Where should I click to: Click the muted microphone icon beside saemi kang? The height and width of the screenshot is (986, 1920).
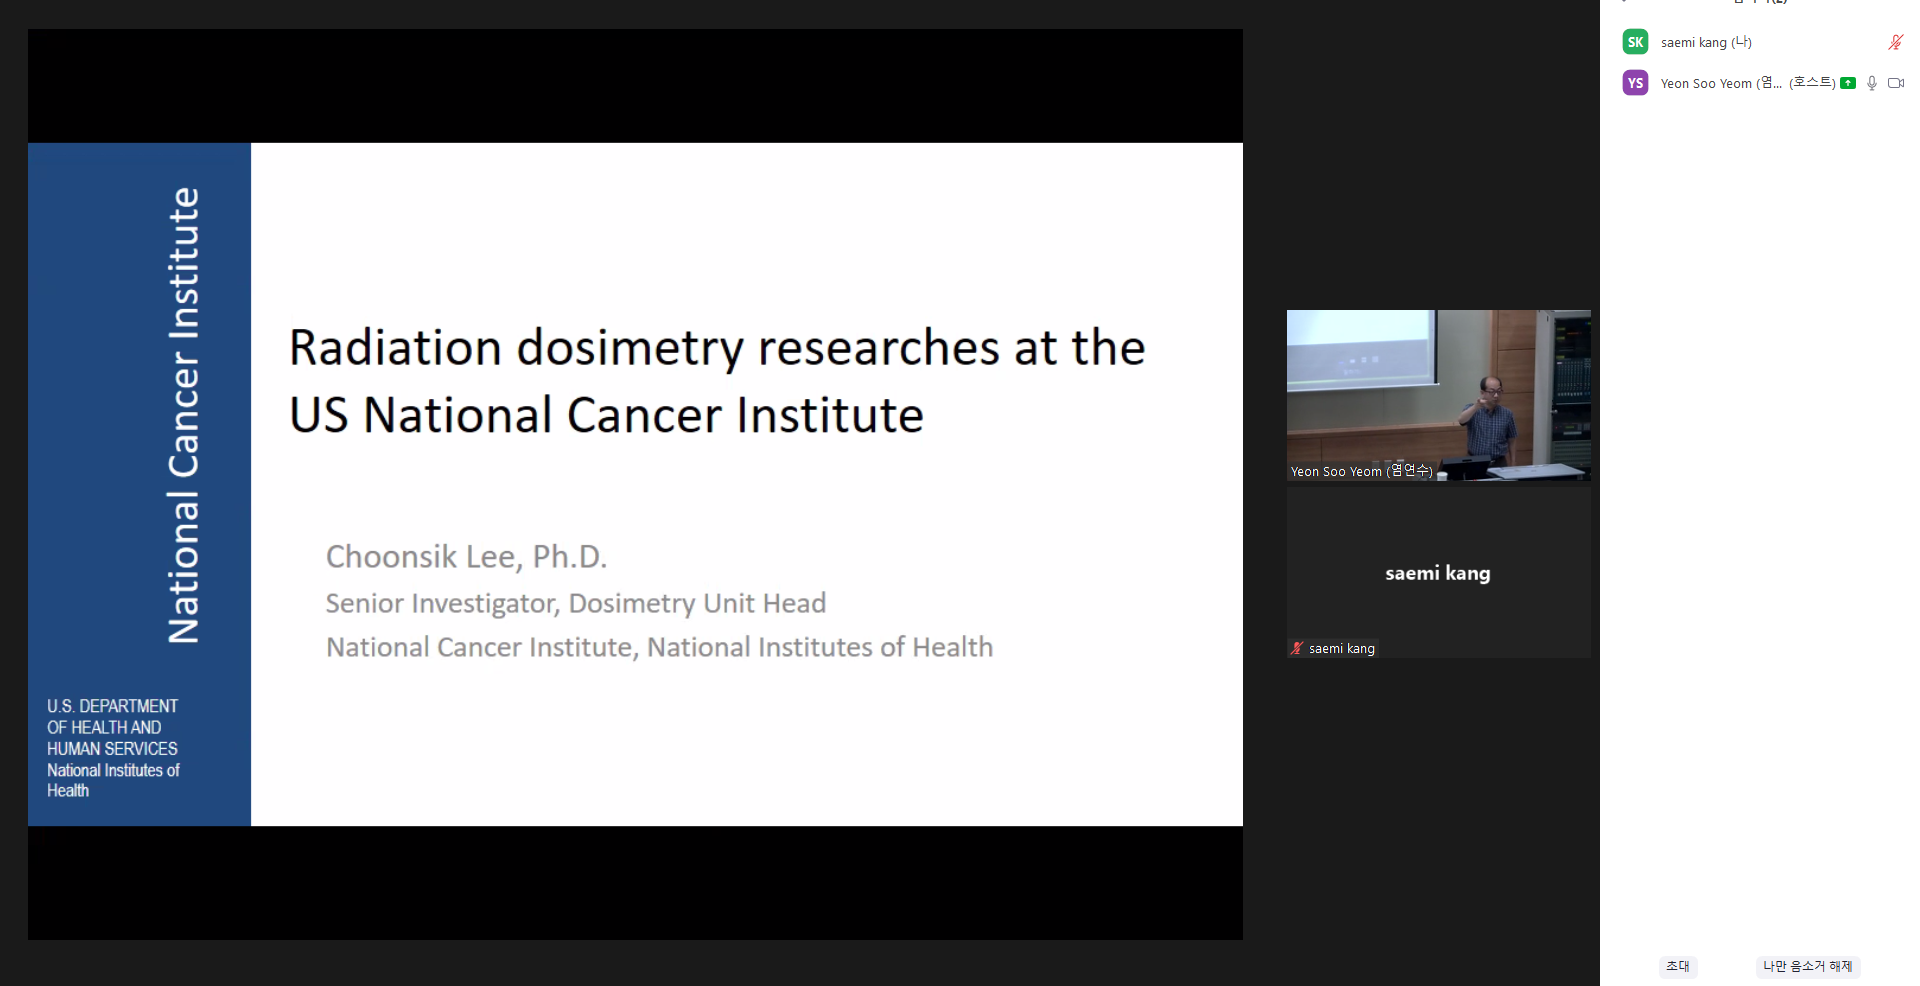(x=1895, y=42)
